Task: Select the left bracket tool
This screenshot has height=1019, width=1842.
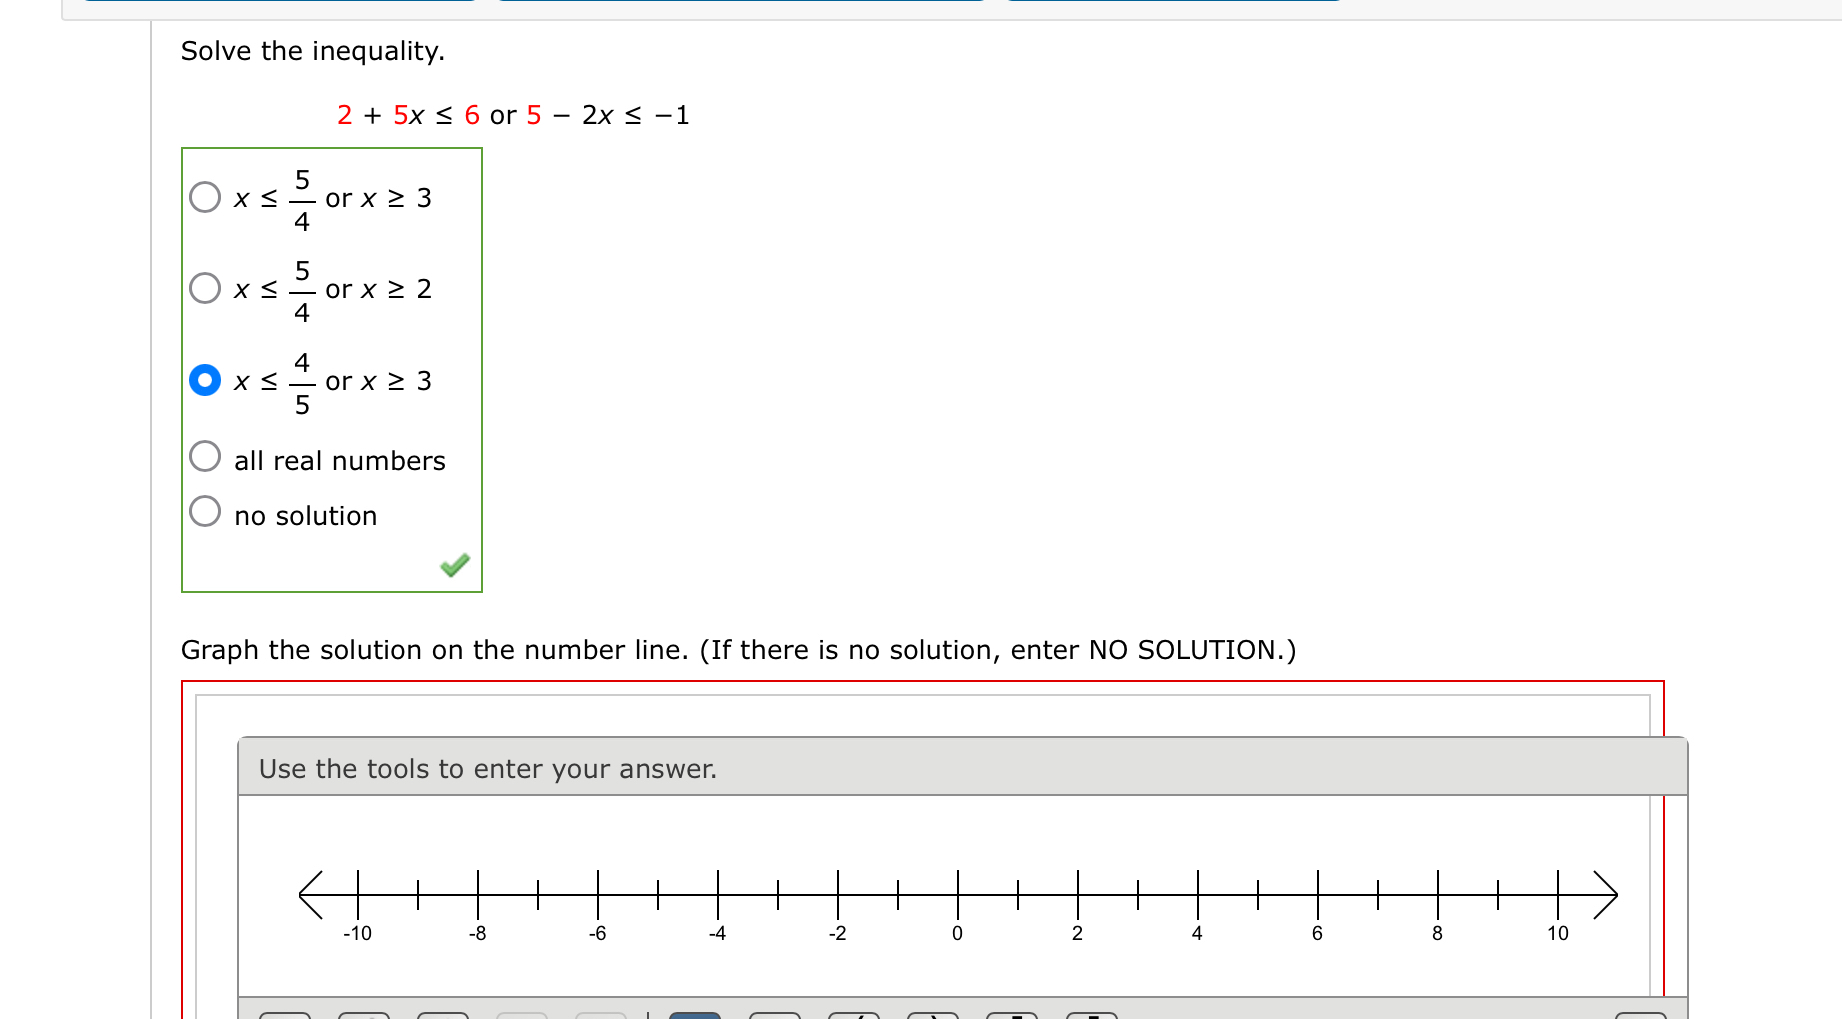Action: click(1013, 1015)
